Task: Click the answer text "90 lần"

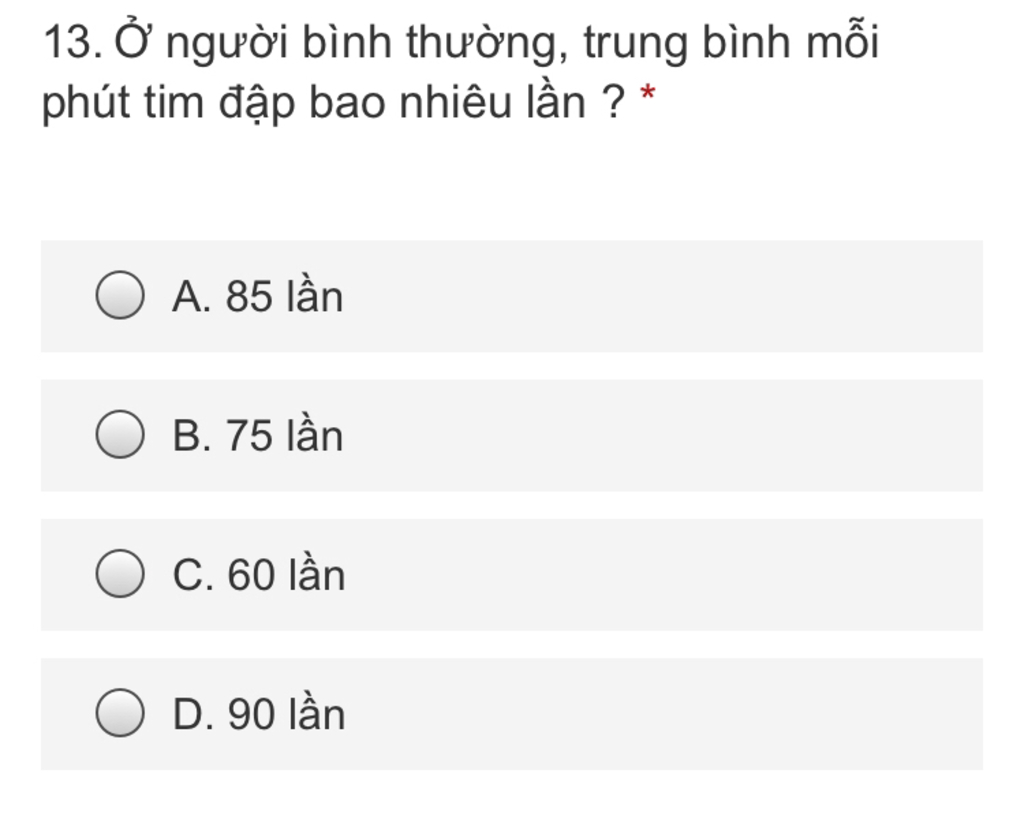Action: coord(287,714)
